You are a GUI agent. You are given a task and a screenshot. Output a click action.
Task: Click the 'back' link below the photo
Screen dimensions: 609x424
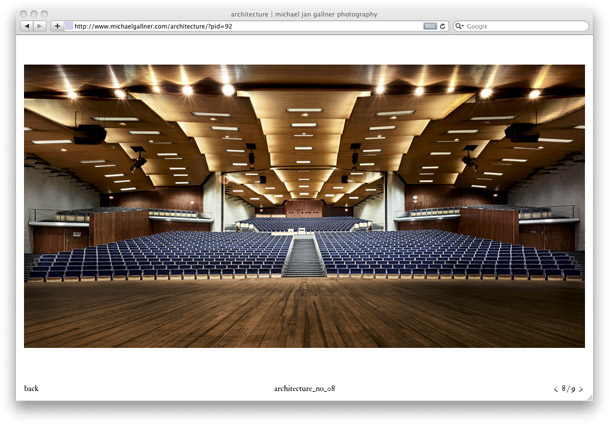[x=31, y=388]
